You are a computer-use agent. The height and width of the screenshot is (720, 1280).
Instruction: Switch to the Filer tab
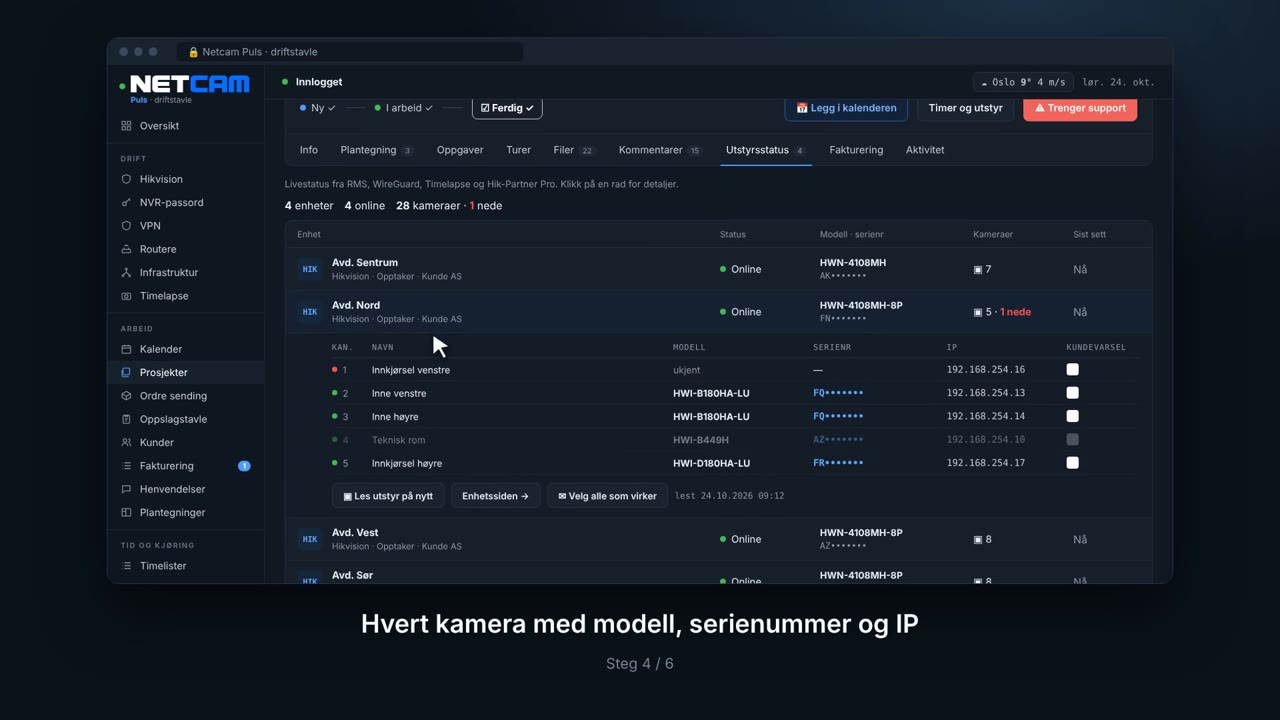574,150
